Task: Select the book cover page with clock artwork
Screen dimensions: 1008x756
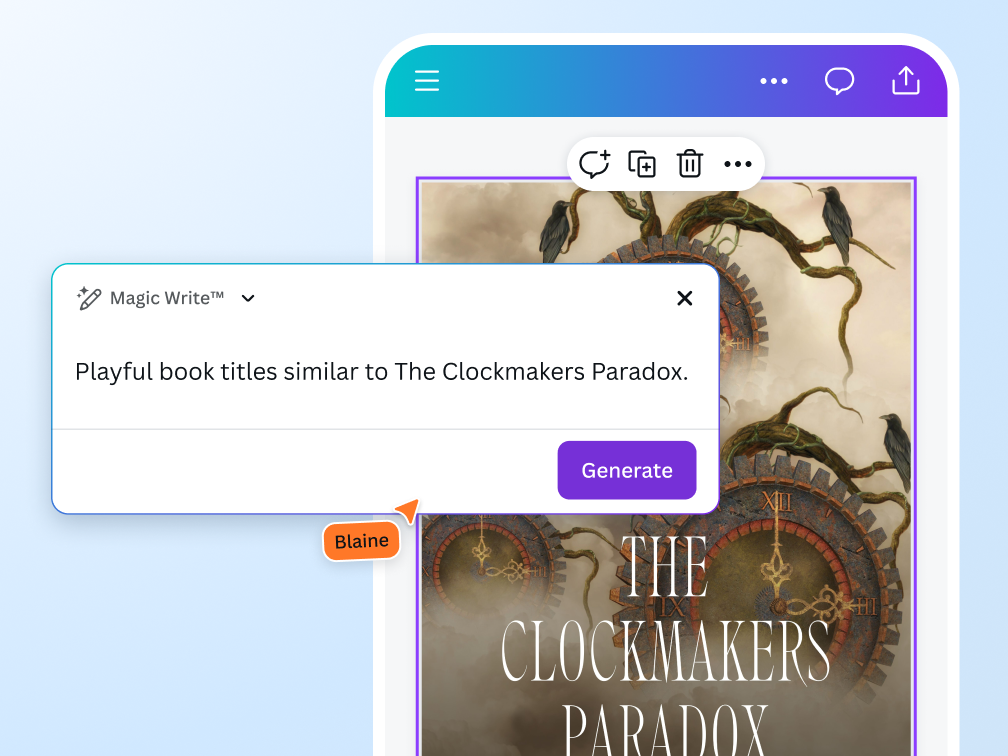Action: (665, 467)
